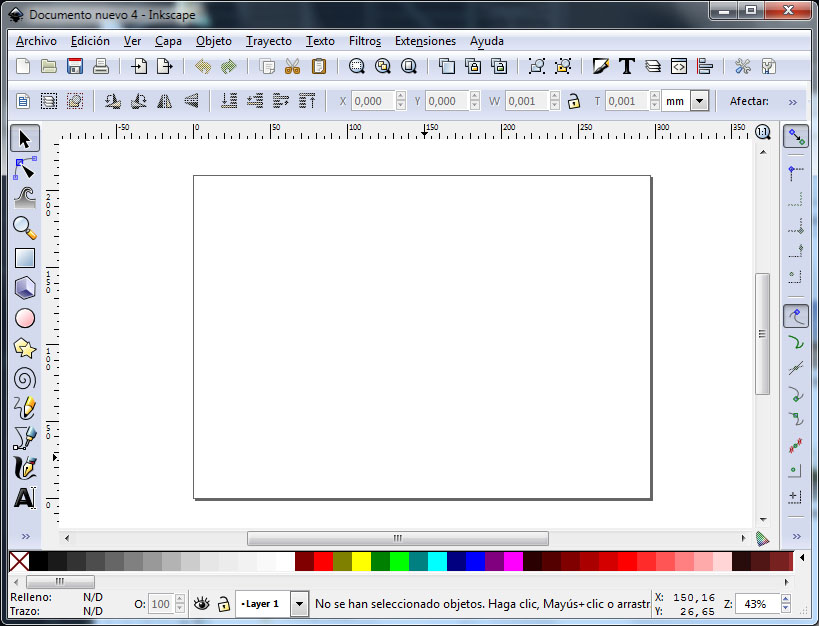Open the Filtros menu
This screenshot has height=626, width=819.
point(365,41)
